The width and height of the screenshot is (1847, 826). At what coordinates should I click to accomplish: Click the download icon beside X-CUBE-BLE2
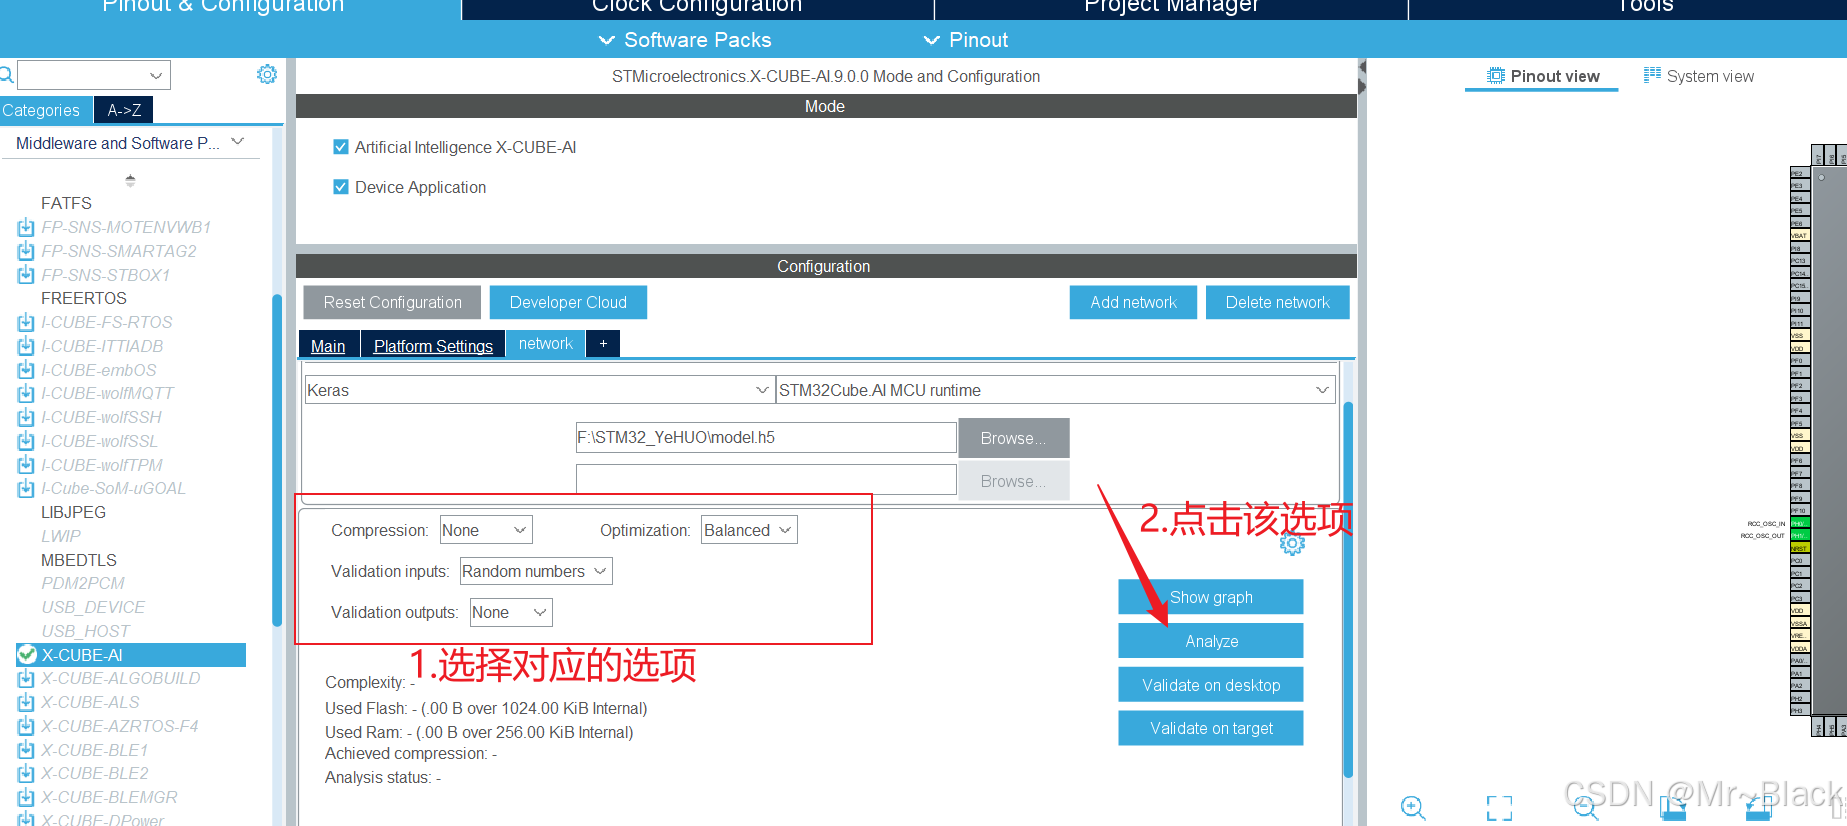click(26, 774)
